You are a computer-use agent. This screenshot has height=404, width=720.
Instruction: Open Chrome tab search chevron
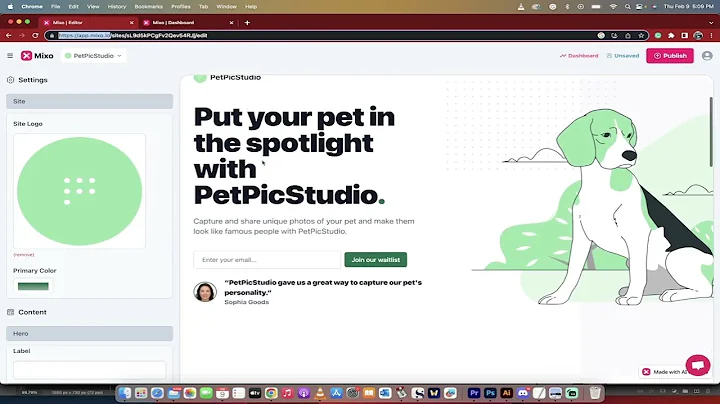click(x=711, y=22)
